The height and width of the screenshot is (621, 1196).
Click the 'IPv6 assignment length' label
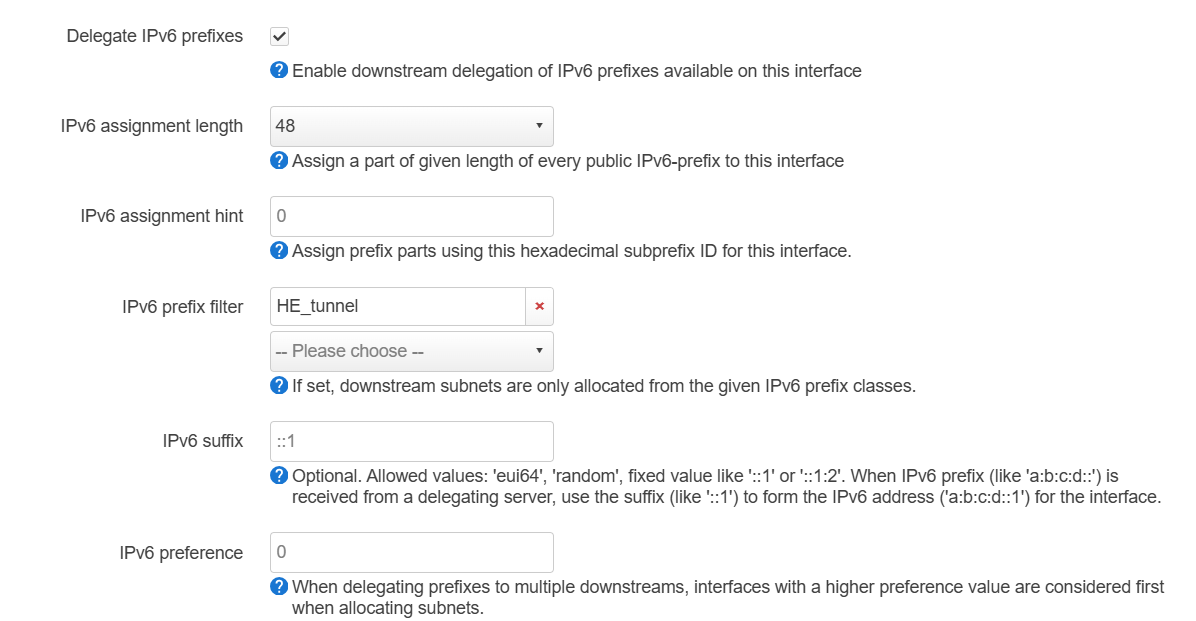152,126
